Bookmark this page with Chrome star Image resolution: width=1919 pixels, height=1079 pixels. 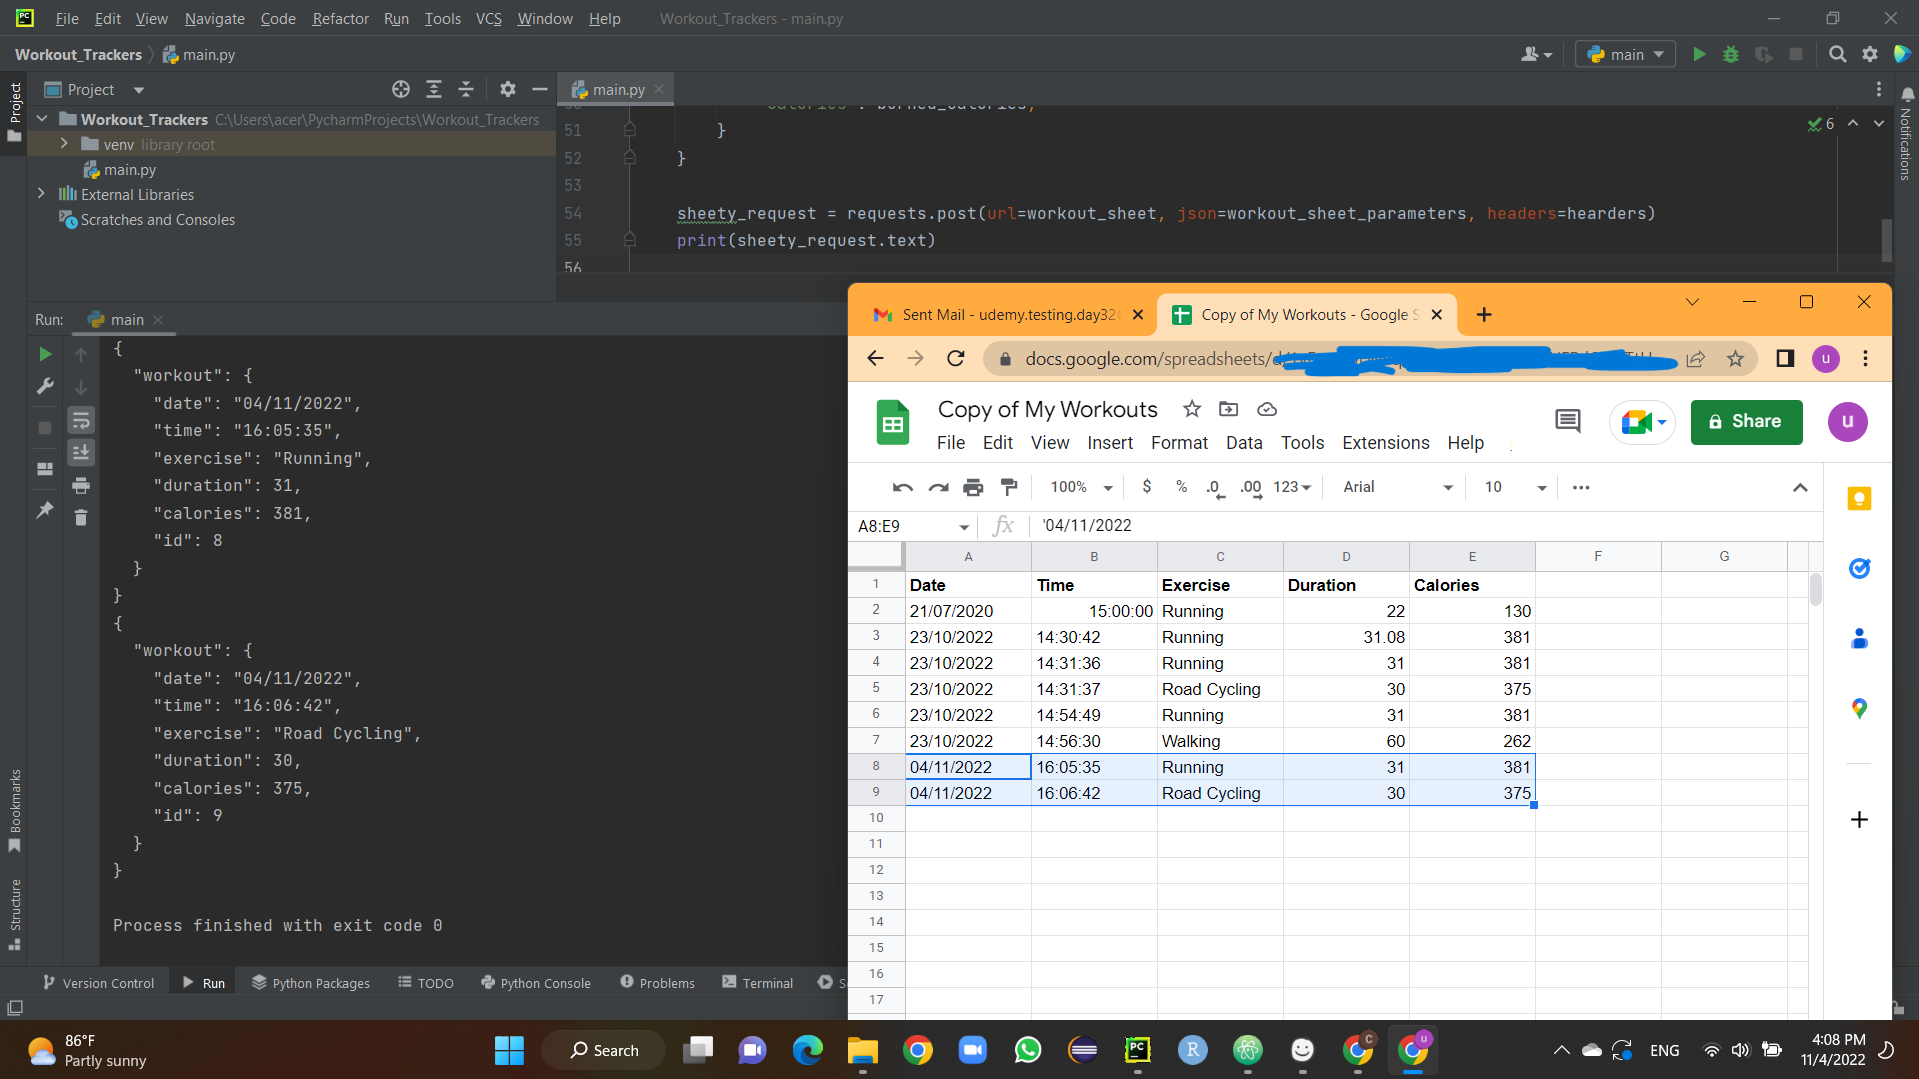pos(1735,358)
